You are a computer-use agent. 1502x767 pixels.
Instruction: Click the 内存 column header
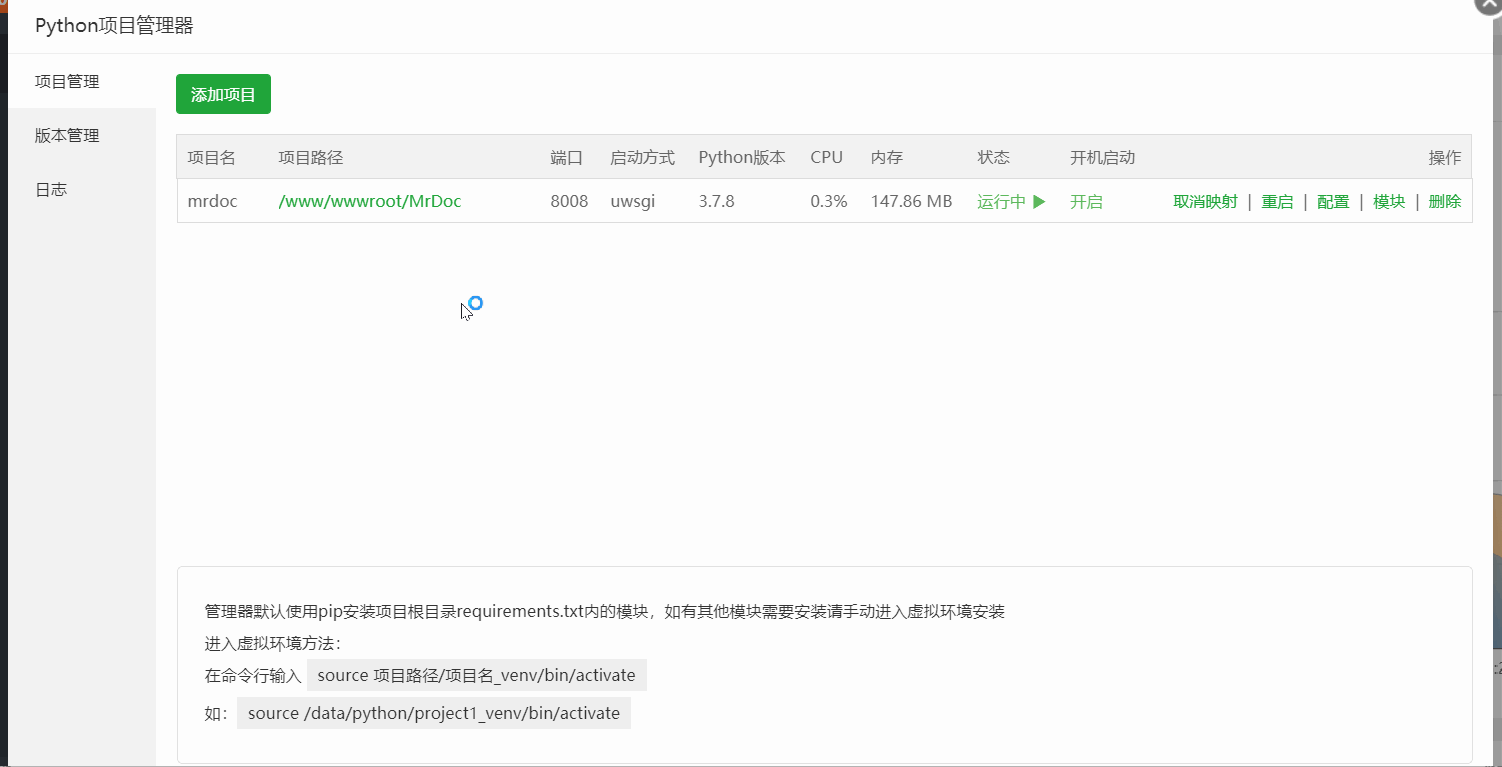pyautogui.click(x=886, y=158)
